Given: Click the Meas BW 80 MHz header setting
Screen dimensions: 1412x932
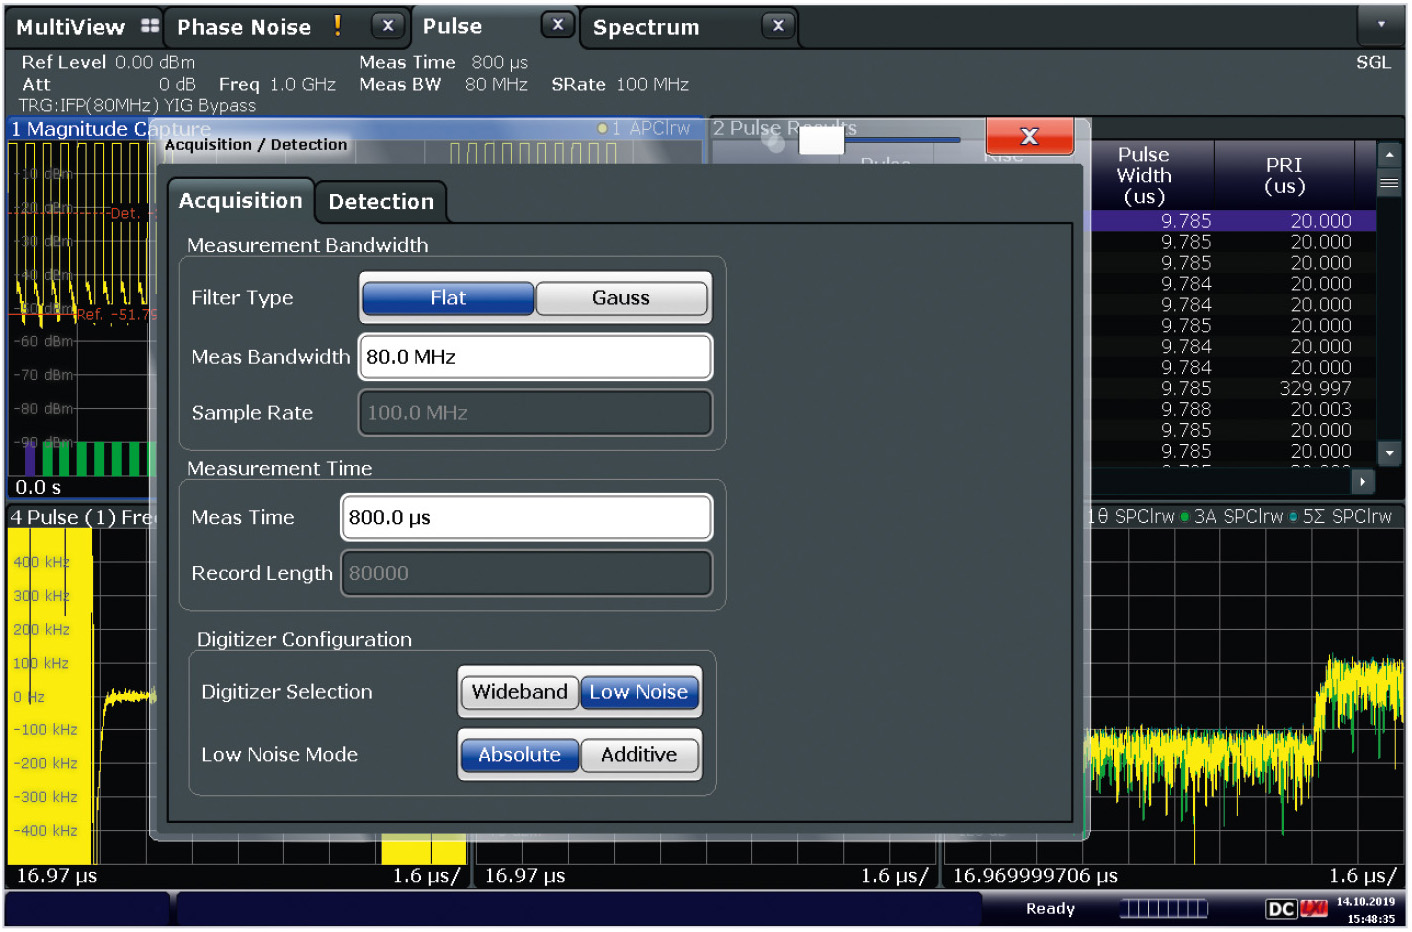Looking at the screenshot, I should click(443, 85).
